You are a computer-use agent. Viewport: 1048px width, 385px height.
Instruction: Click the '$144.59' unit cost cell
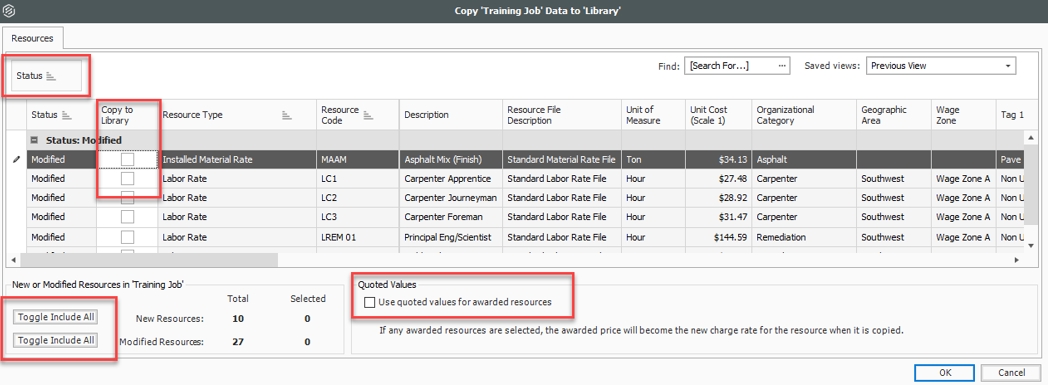tap(718, 237)
